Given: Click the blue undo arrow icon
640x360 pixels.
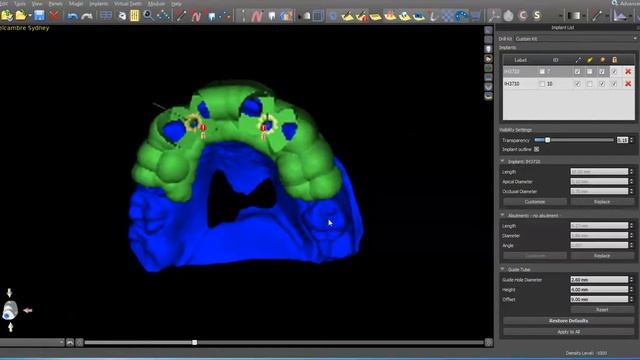Looking at the screenshot, I should point(73,16).
